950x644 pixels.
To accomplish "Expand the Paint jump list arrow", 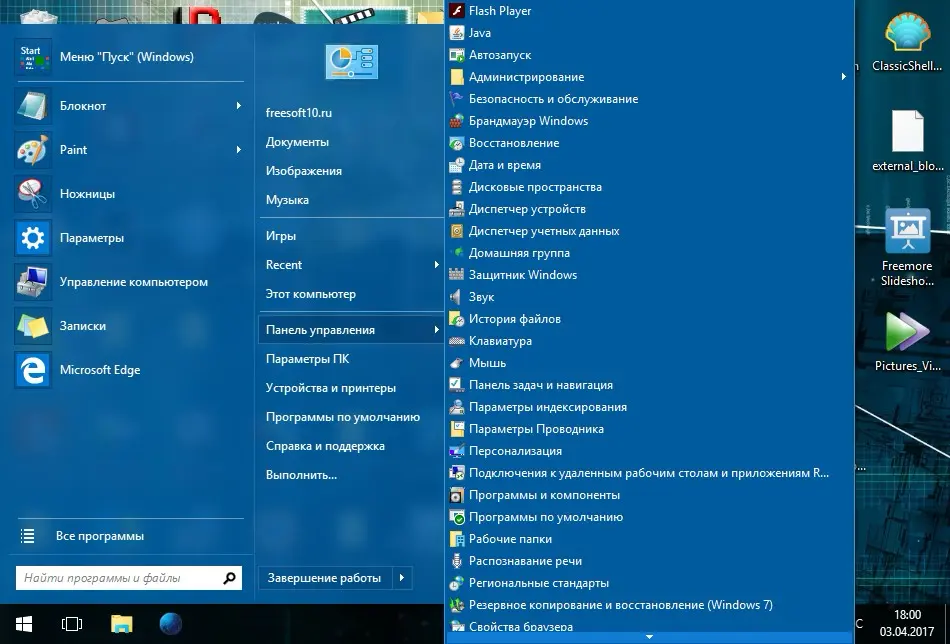I will point(239,150).
